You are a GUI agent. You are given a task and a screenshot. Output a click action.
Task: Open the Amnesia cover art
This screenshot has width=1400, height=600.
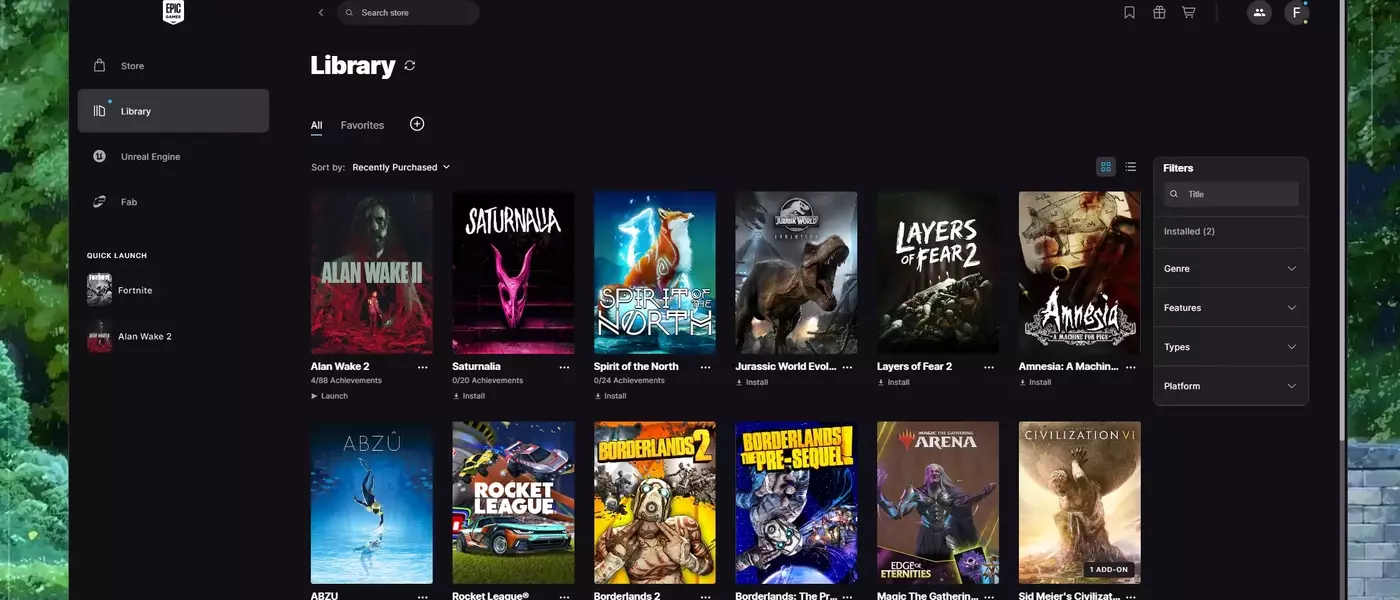click(x=1080, y=273)
